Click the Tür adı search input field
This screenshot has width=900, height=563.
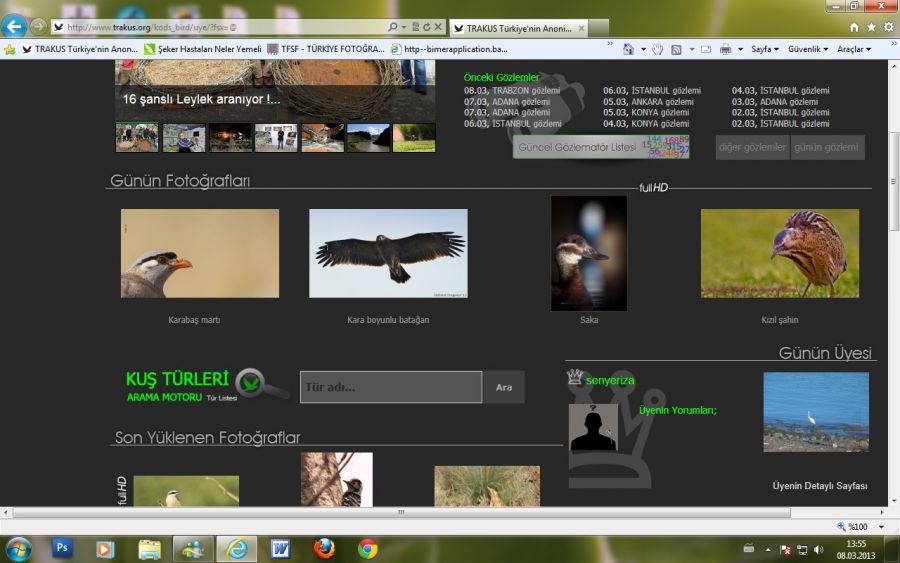[391, 387]
